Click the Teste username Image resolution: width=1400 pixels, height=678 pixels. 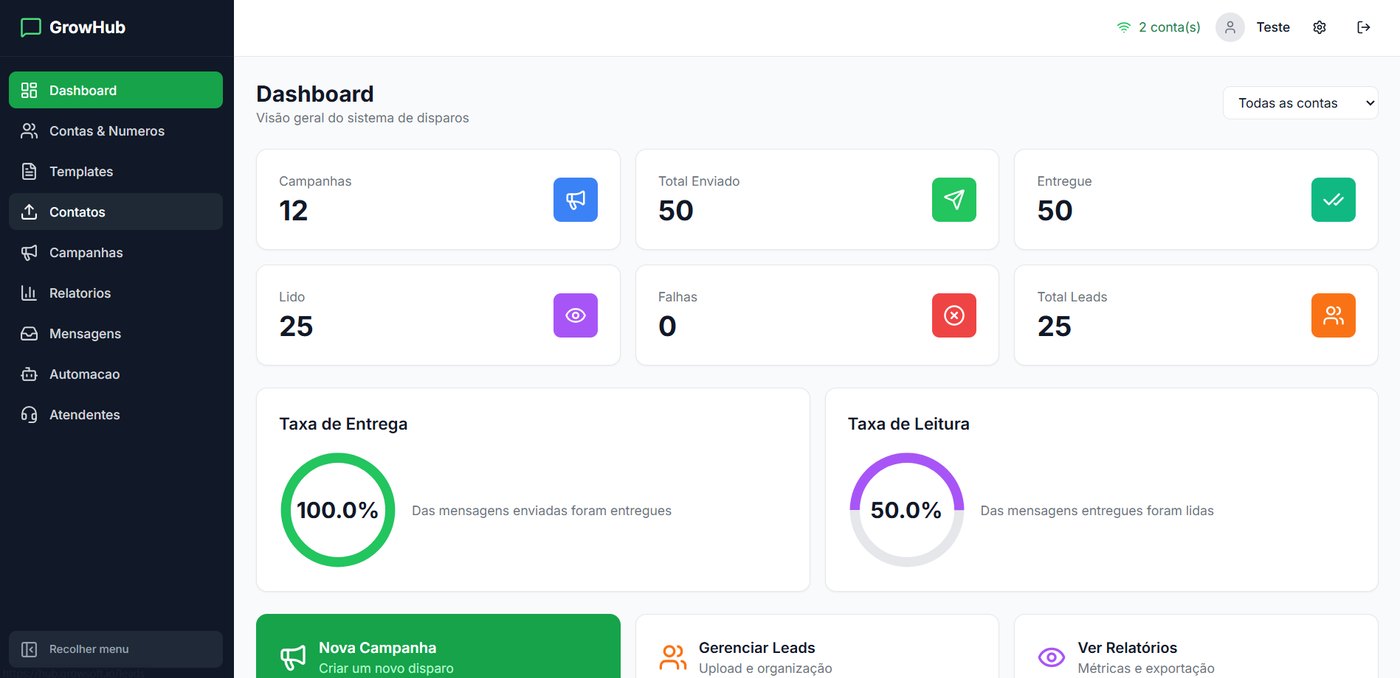point(1273,27)
